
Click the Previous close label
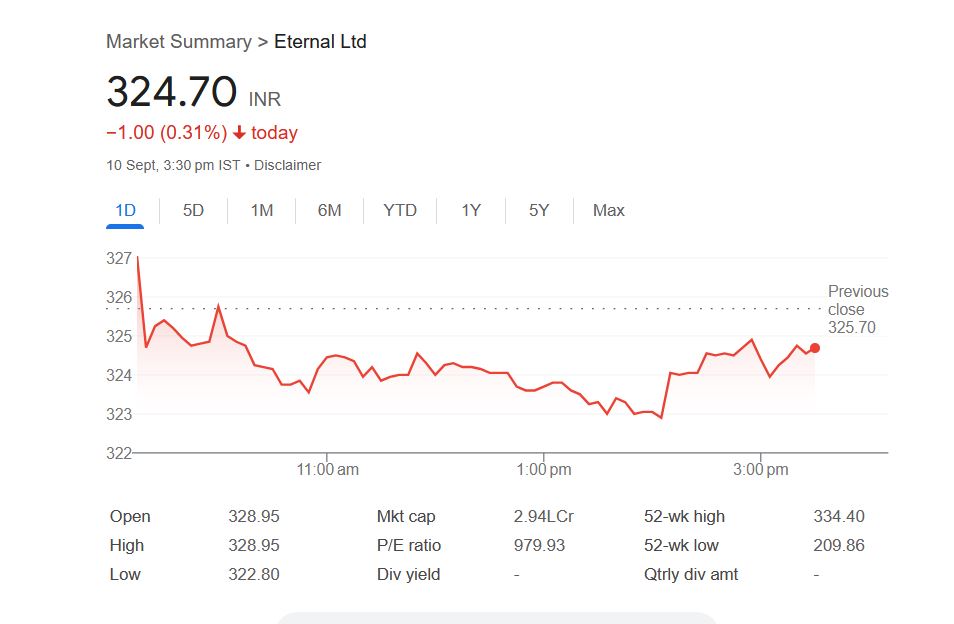tap(857, 300)
